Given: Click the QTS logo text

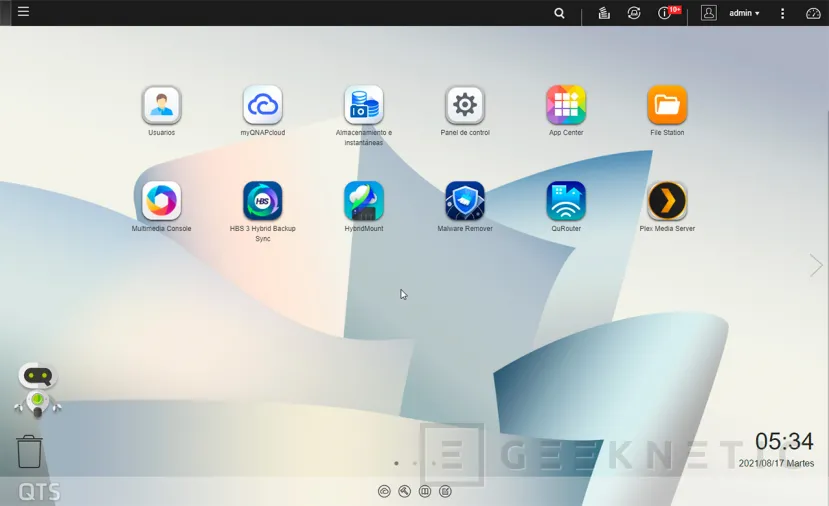Looking at the screenshot, I should [x=39, y=492].
